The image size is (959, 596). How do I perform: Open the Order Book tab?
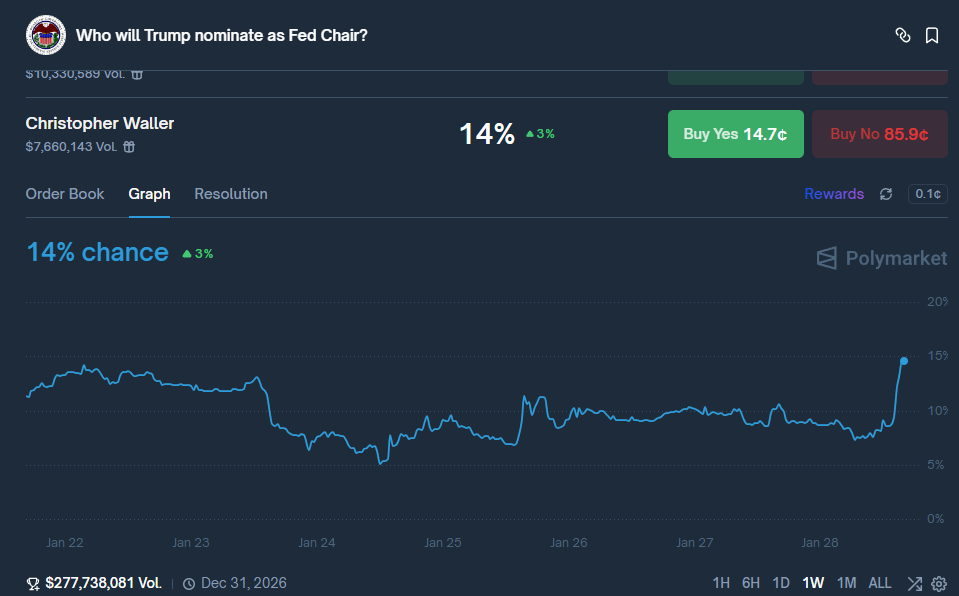pyautogui.click(x=65, y=194)
